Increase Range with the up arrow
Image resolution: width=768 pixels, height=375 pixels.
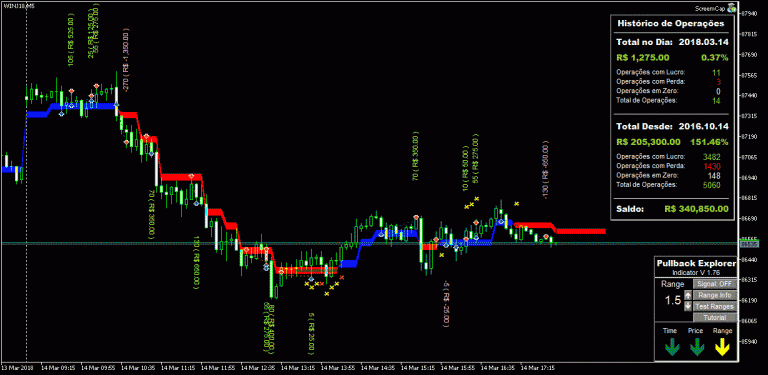pos(688,295)
